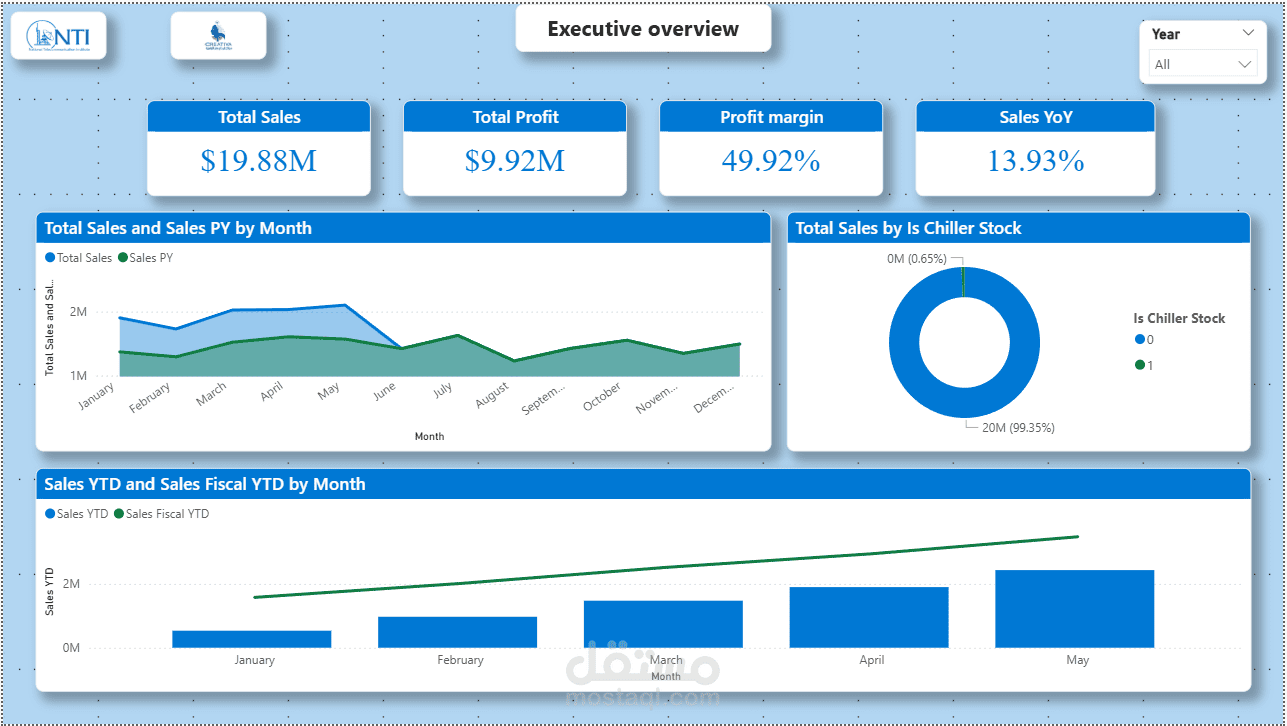Click the 13.93% value

[1035, 161]
